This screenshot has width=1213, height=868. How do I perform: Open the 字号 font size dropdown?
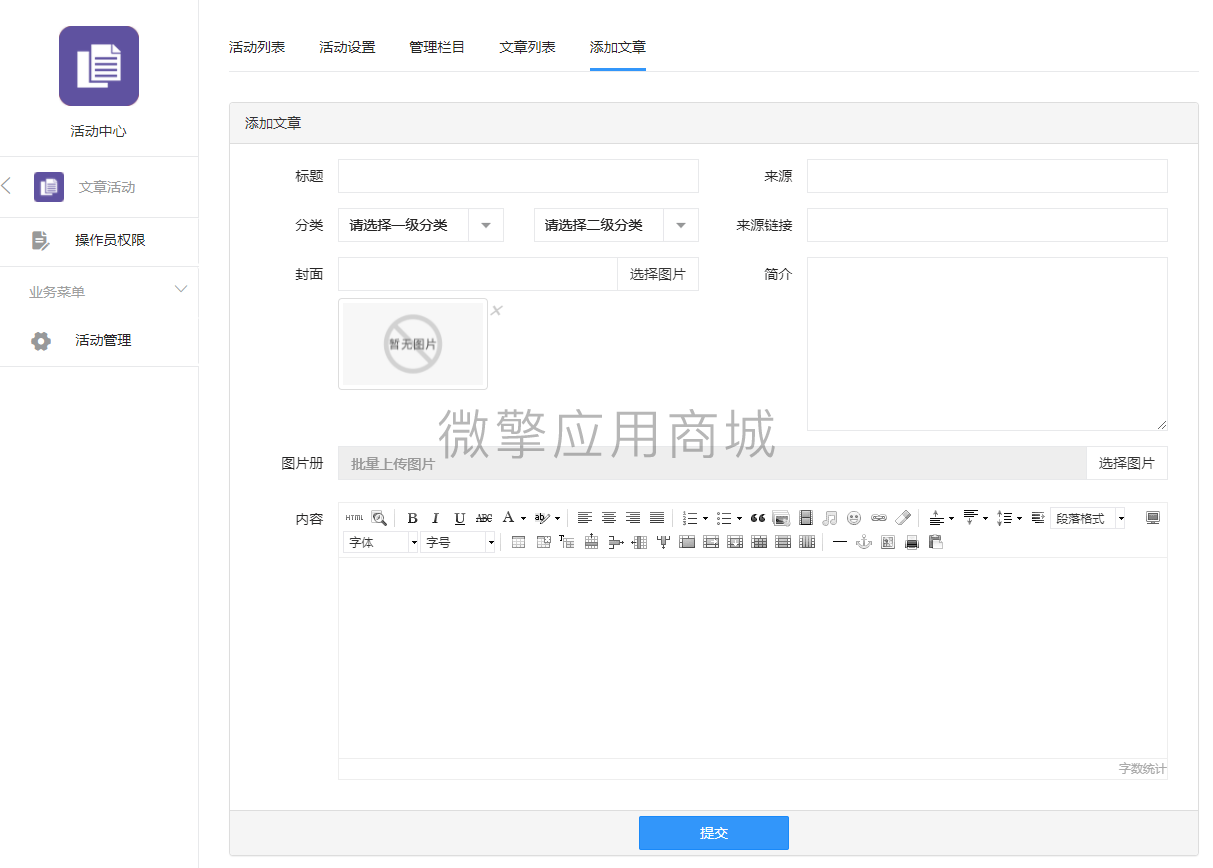pyautogui.click(x=458, y=542)
